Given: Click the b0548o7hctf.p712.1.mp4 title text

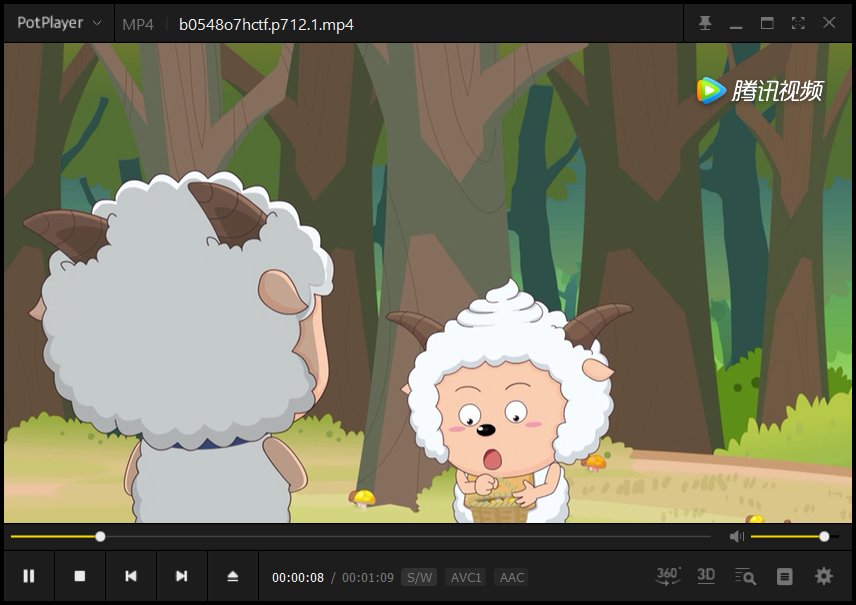Looking at the screenshot, I should tap(266, 25).
